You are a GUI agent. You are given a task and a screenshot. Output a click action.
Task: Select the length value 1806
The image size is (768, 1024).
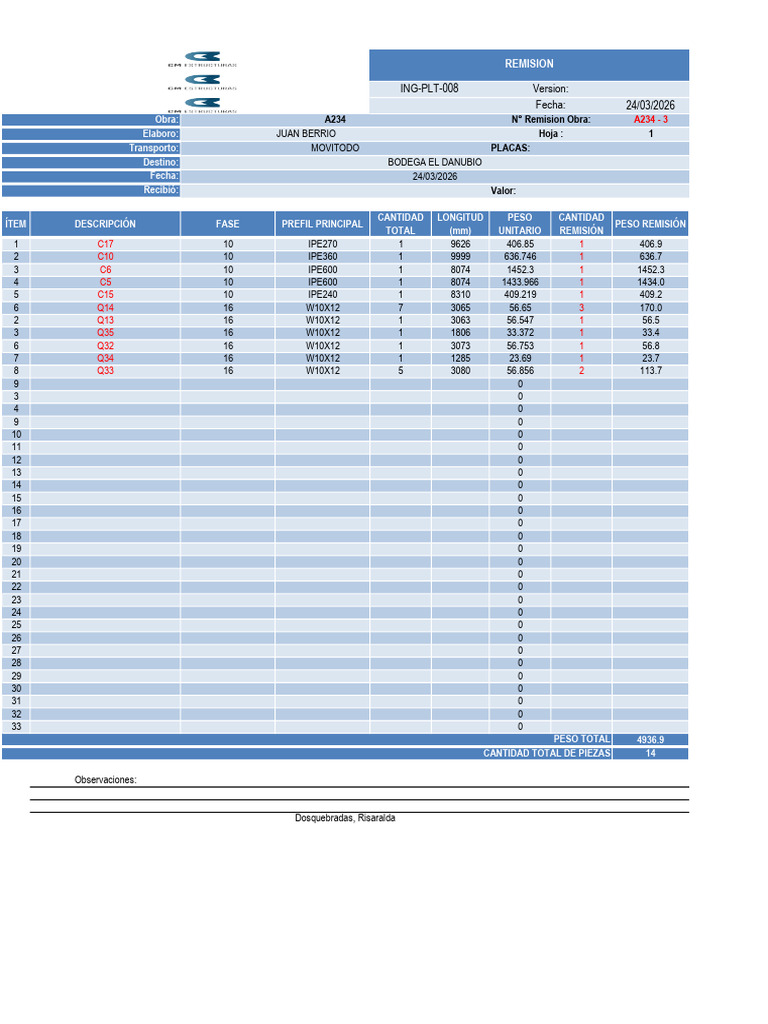[x=460, y=332]
